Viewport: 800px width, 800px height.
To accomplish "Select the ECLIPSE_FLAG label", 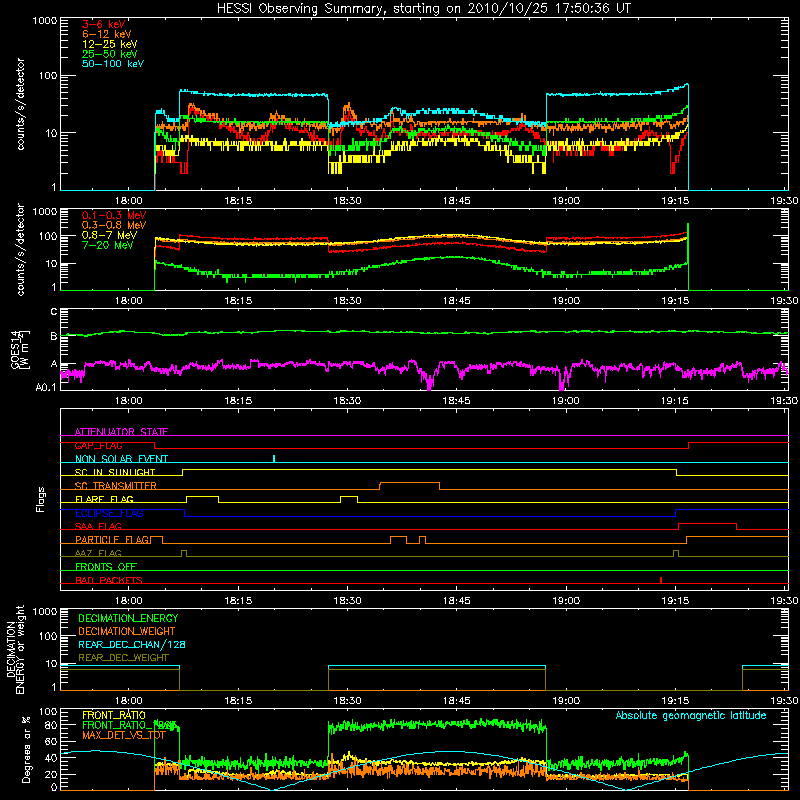I will 109,513.
